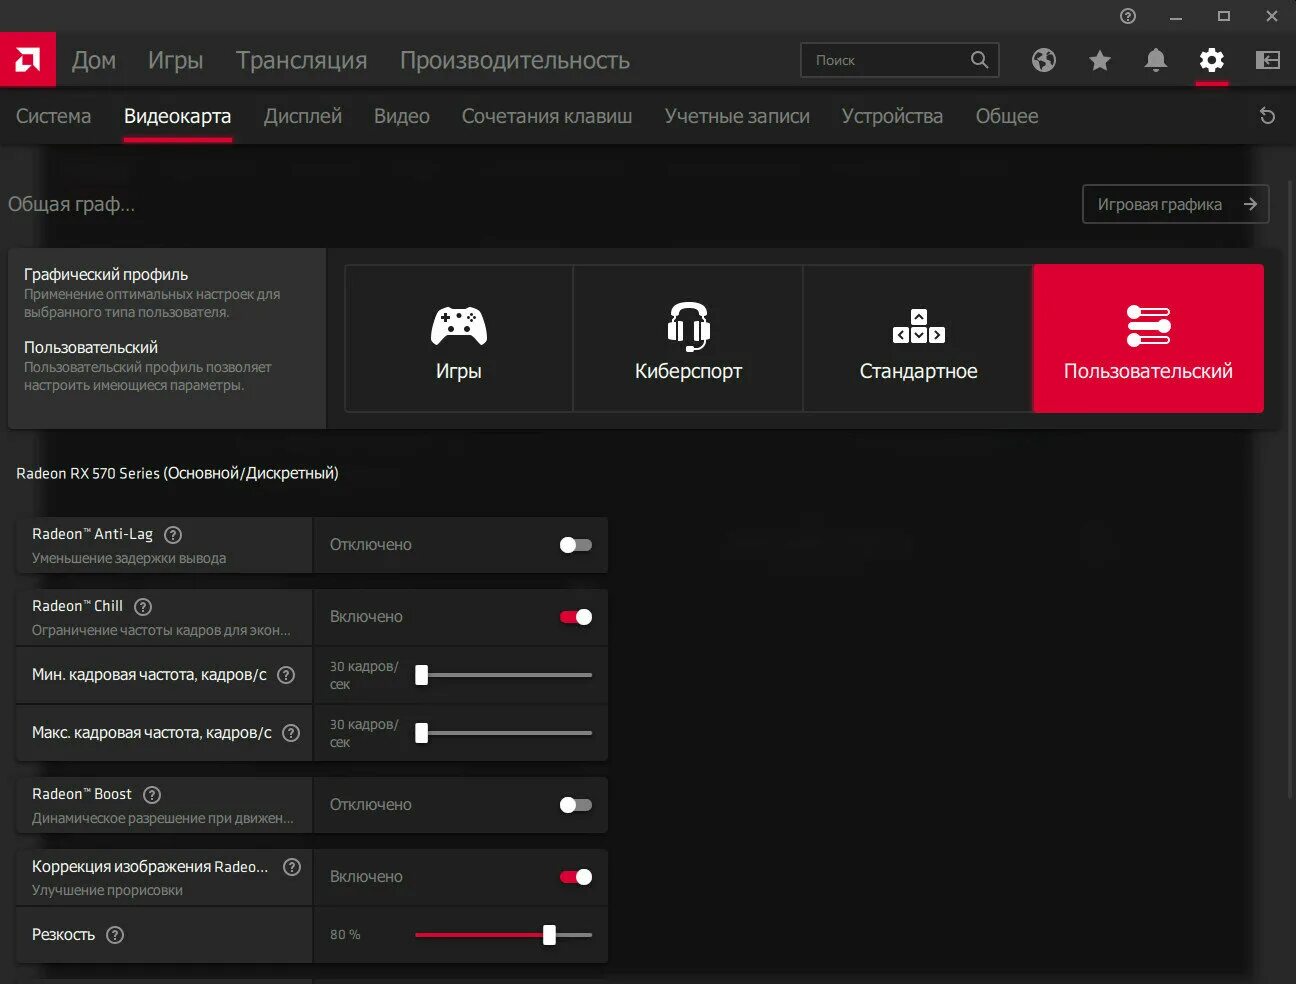1296x984 pixels.
Task: Click the Radeon RX 570 Series label
Action: [x=177, y=473]
